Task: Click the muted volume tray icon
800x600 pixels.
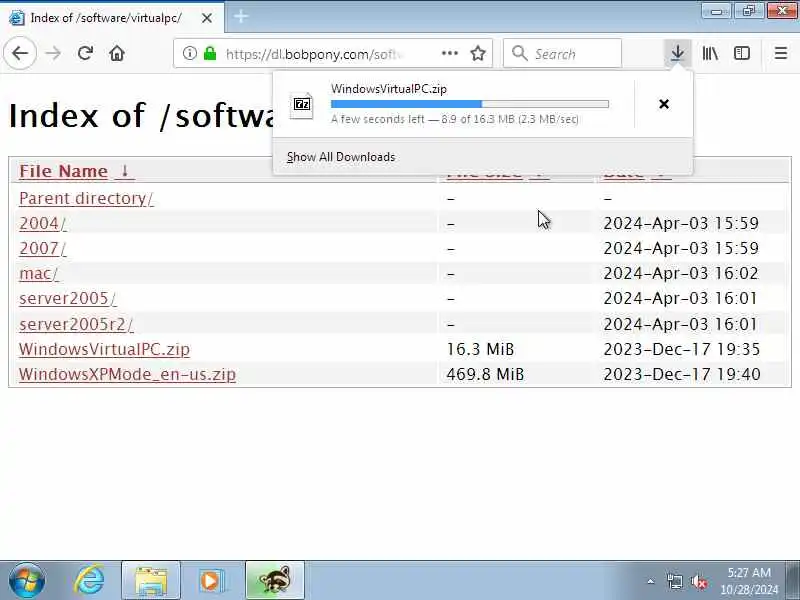Action: (698, 581)
